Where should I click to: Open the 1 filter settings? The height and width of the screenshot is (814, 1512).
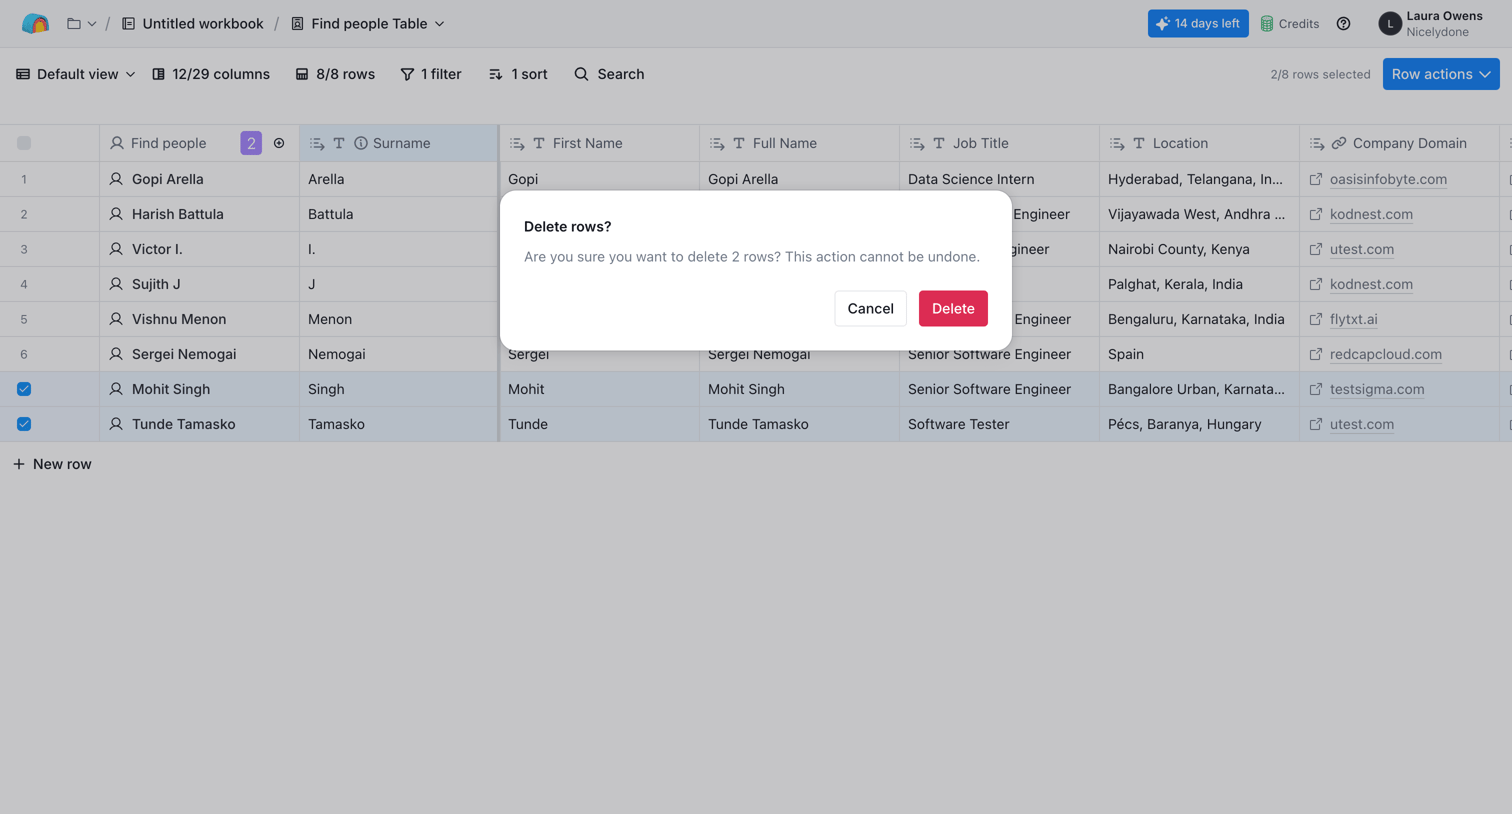pos(431,74)
